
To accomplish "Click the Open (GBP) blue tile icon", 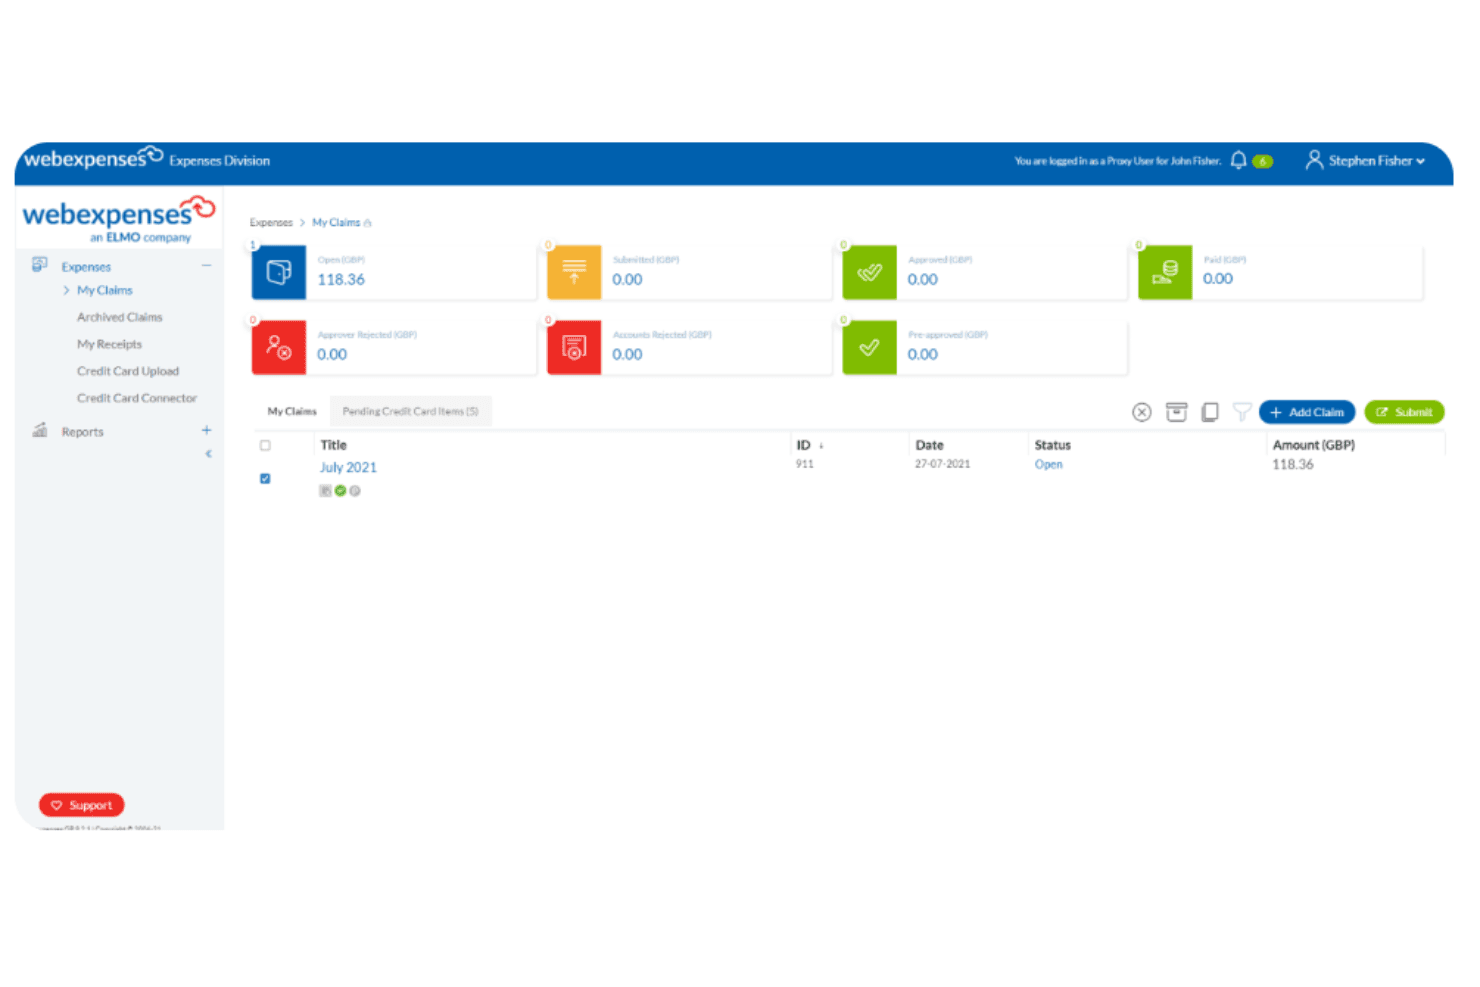I will point(279,272).
